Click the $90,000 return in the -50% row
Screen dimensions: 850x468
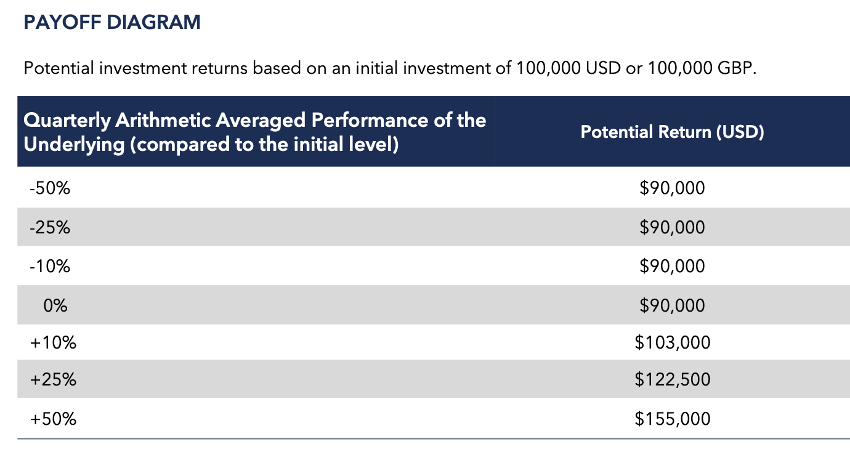coord(672,188)
